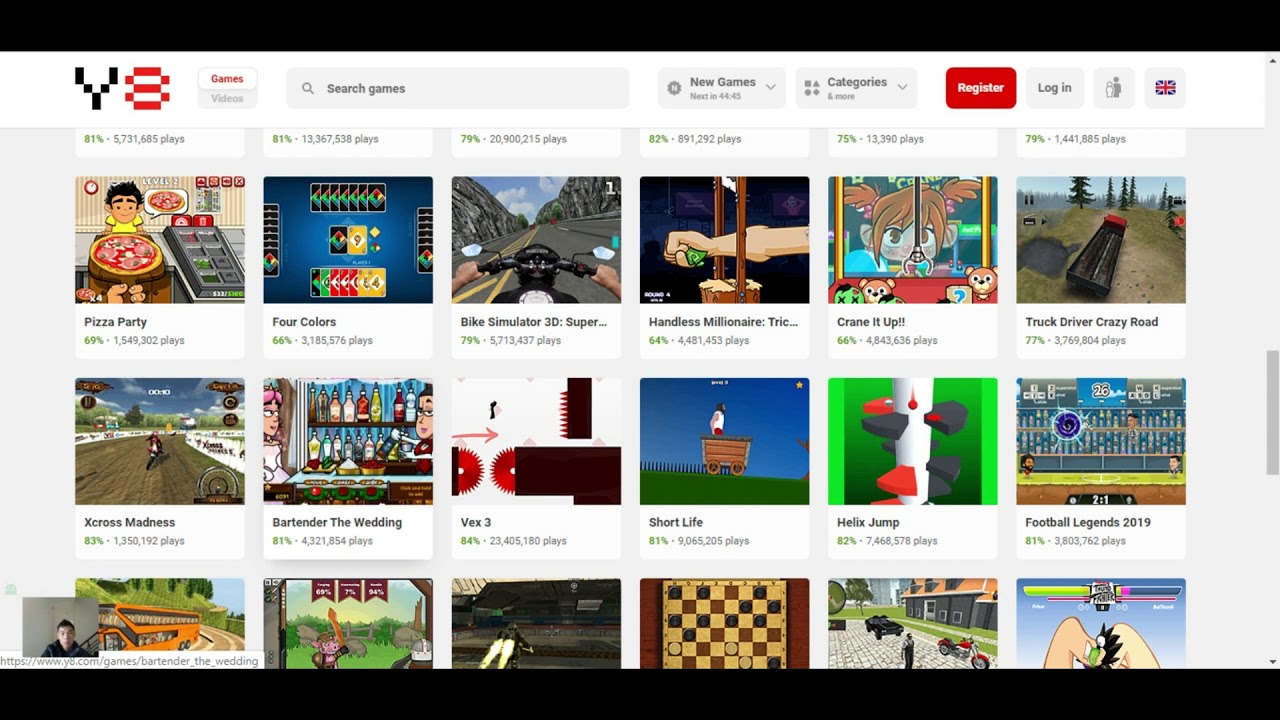
Task: Click the webcam overlay video
Action: click(60, 626)
